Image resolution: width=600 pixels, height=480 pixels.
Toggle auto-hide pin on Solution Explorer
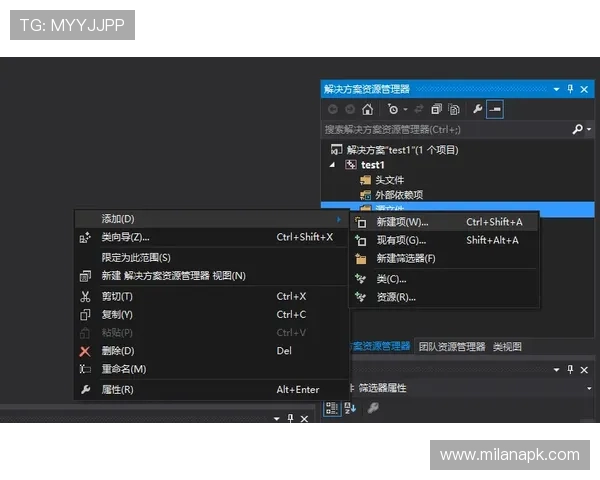[570, 89]
